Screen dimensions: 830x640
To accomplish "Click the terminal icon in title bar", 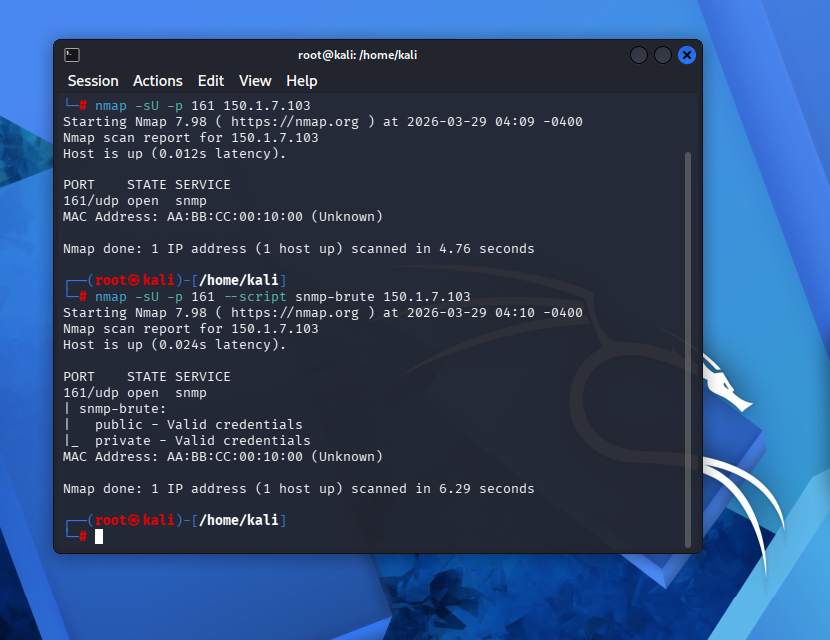I will tap(72, 55).
